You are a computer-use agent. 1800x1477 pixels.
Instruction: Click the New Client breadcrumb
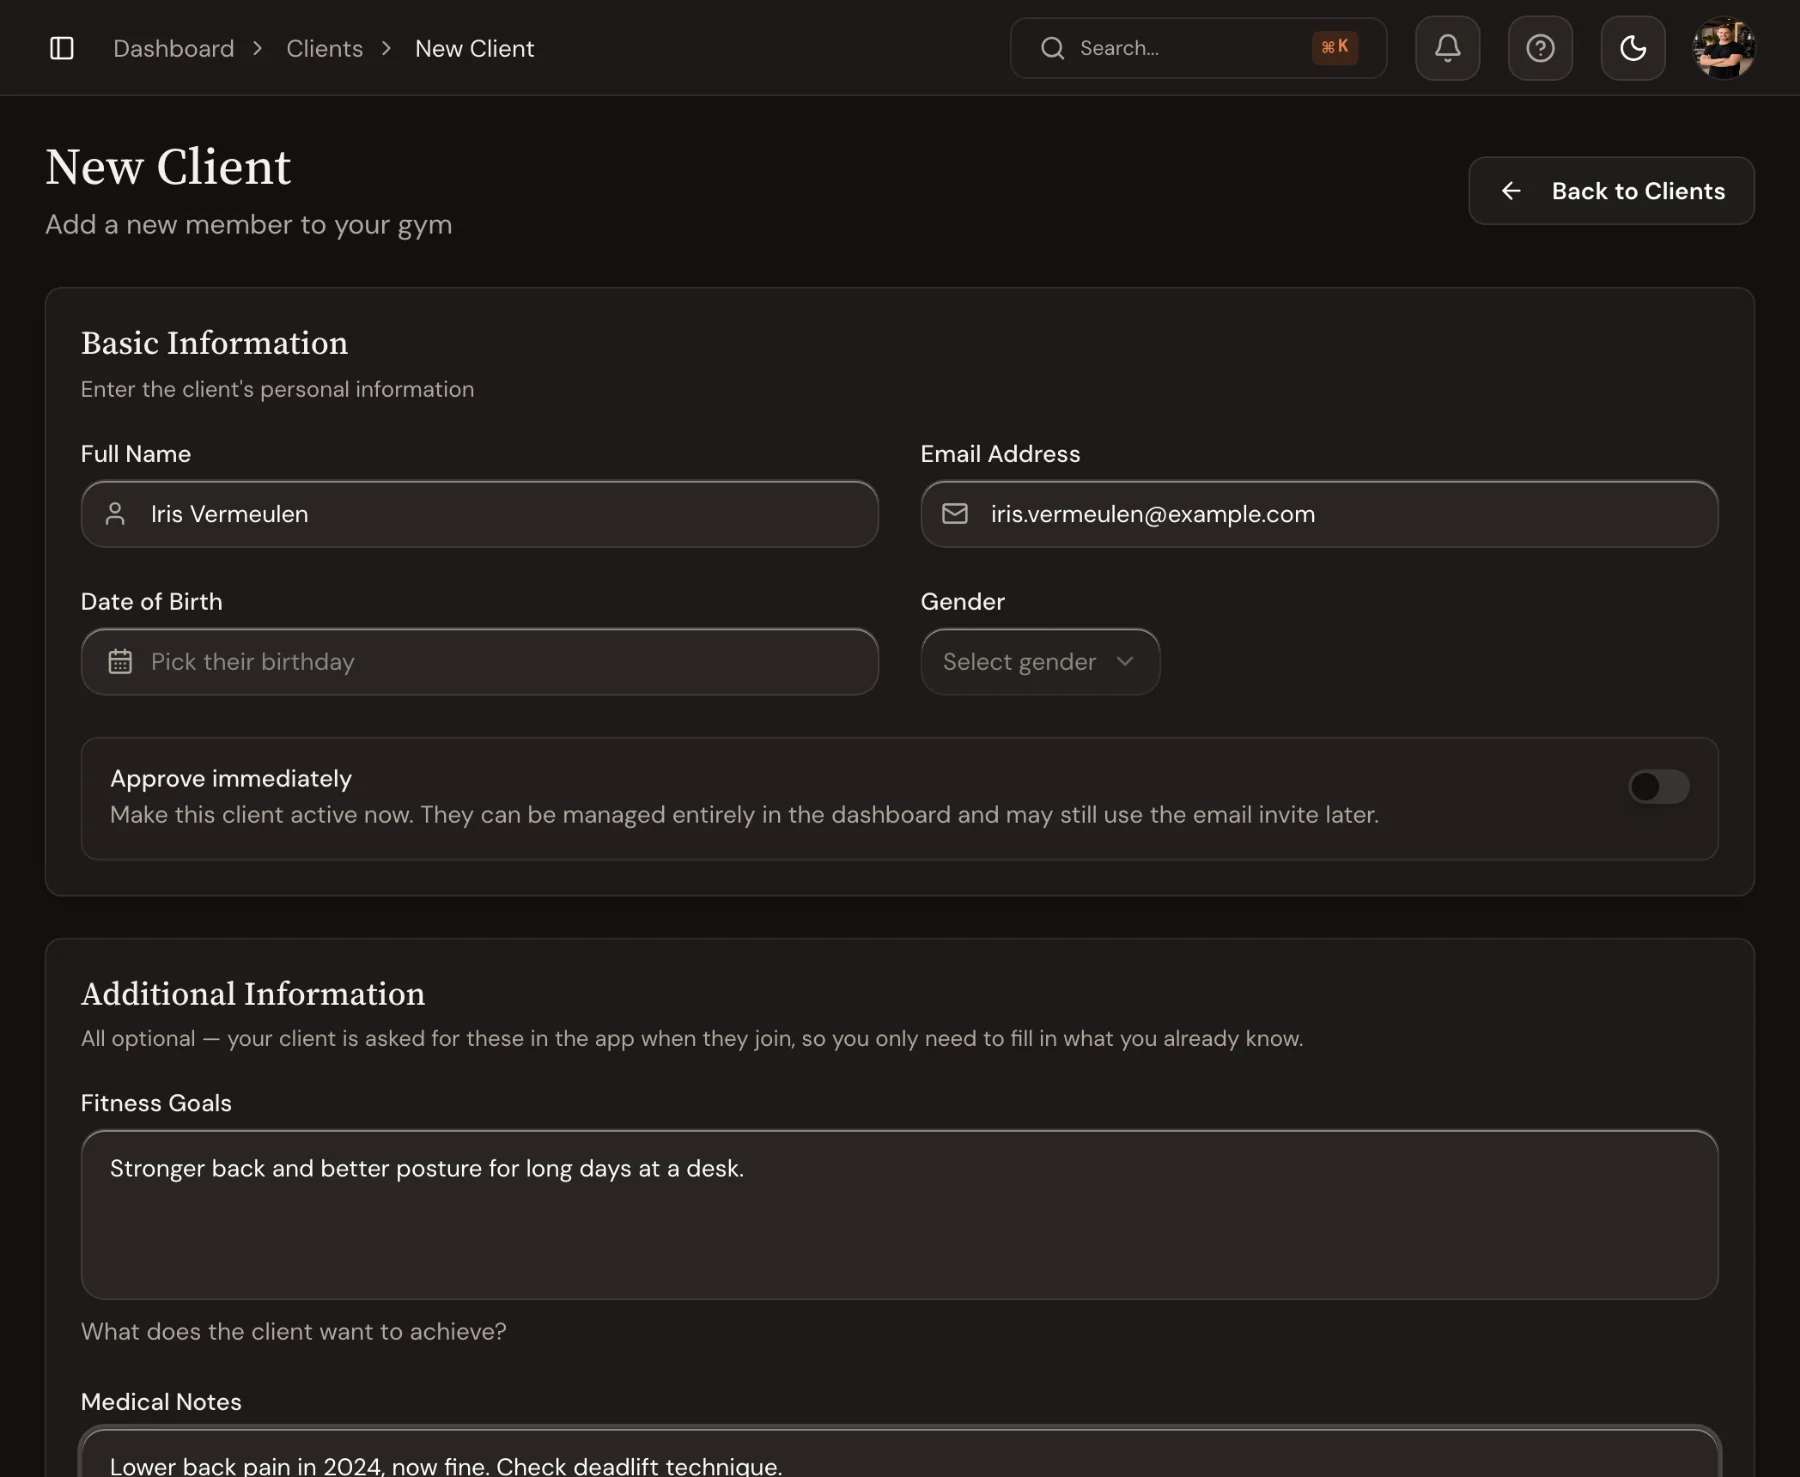tap(475, 48)
